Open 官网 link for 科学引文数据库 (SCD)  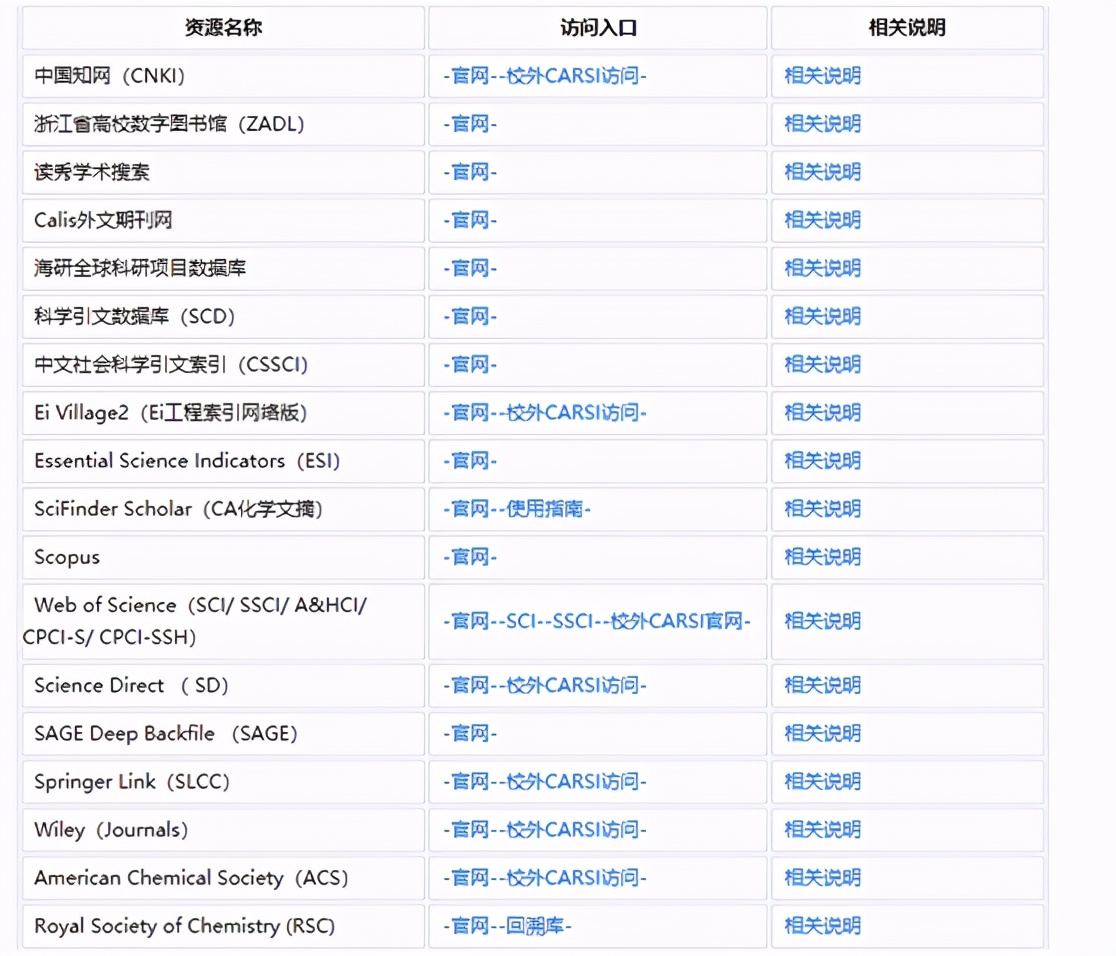click(x=470, y=316)
